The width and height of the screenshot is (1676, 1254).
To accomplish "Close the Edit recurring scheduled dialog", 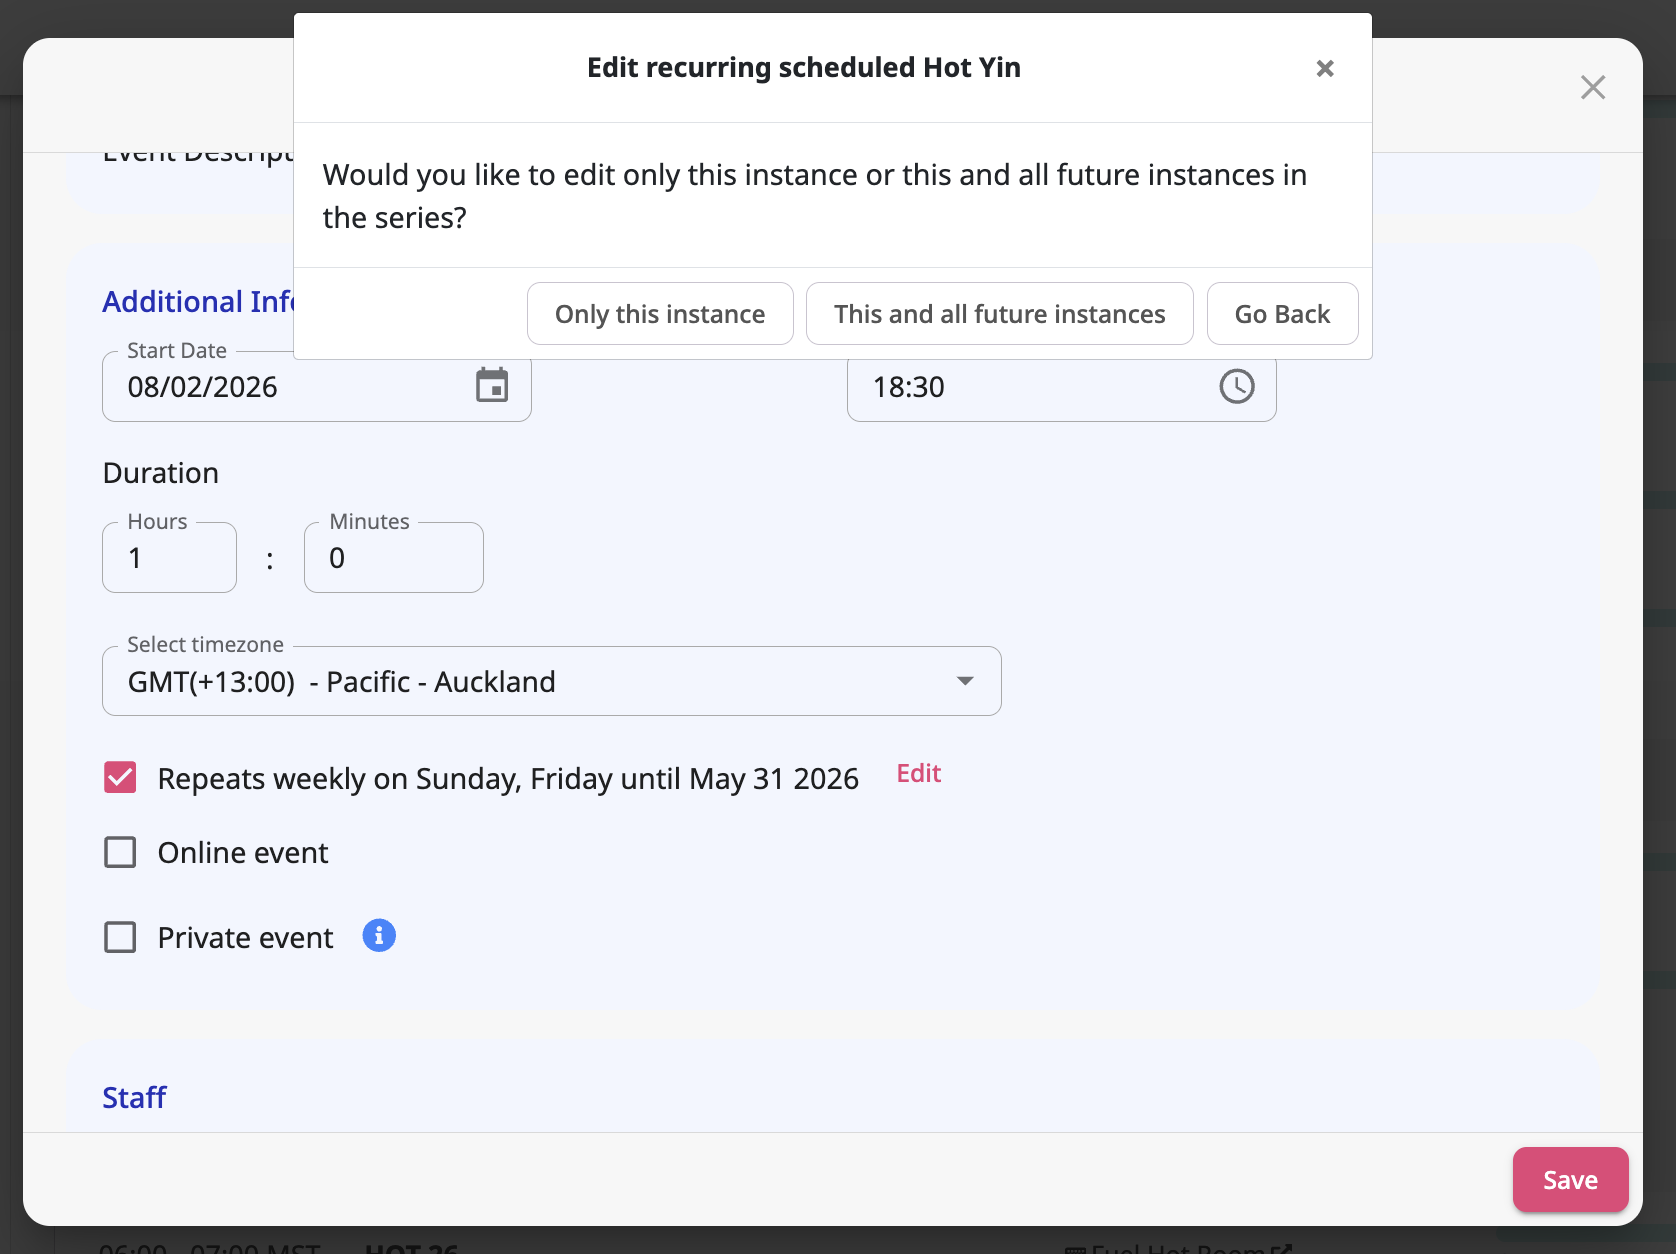I will [x=1325, y=68].
